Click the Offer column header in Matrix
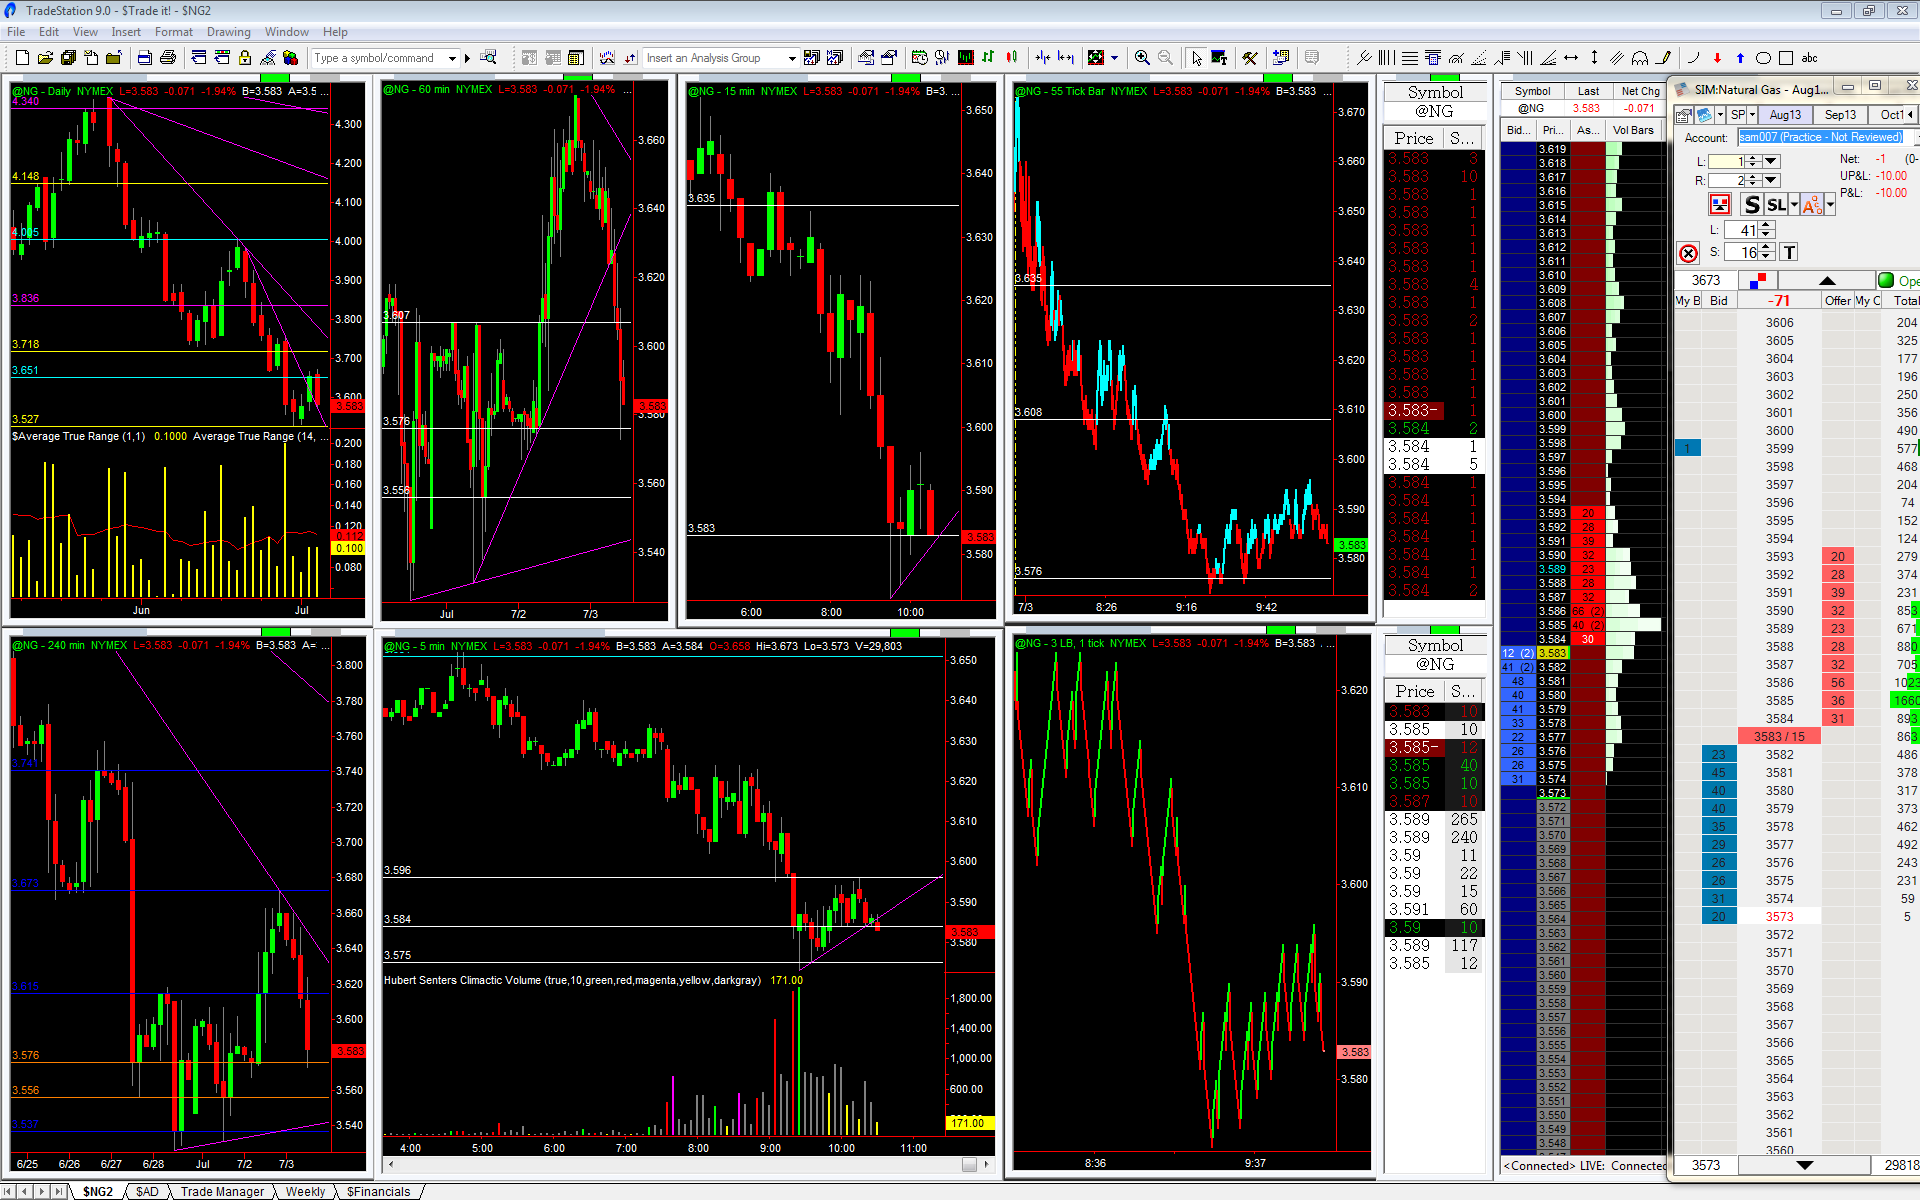This screenshot has height=1200, width=1920. pos(1837,300)
